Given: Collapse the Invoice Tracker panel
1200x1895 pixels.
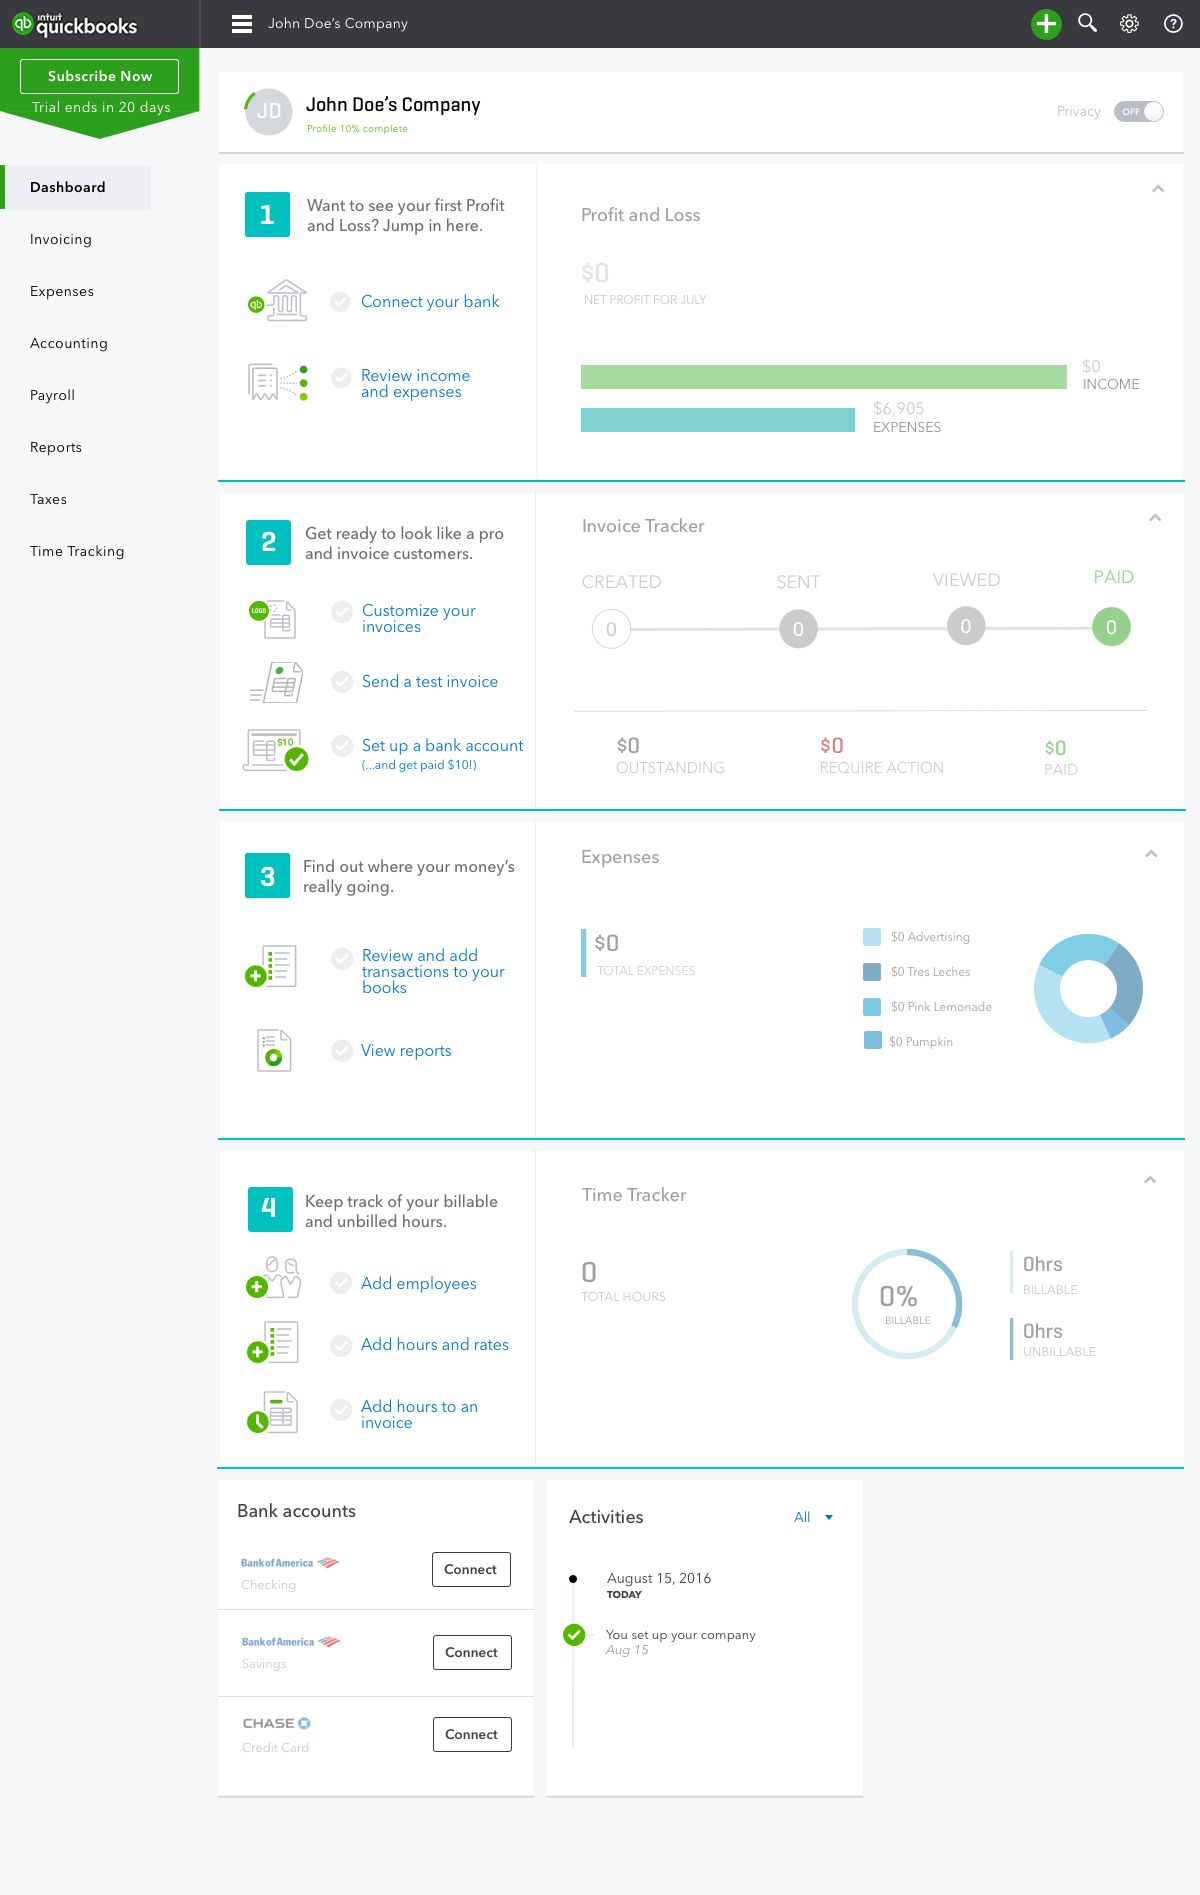Looking at the screenshot, I should pyautogui.click(x=1155, y=518).
